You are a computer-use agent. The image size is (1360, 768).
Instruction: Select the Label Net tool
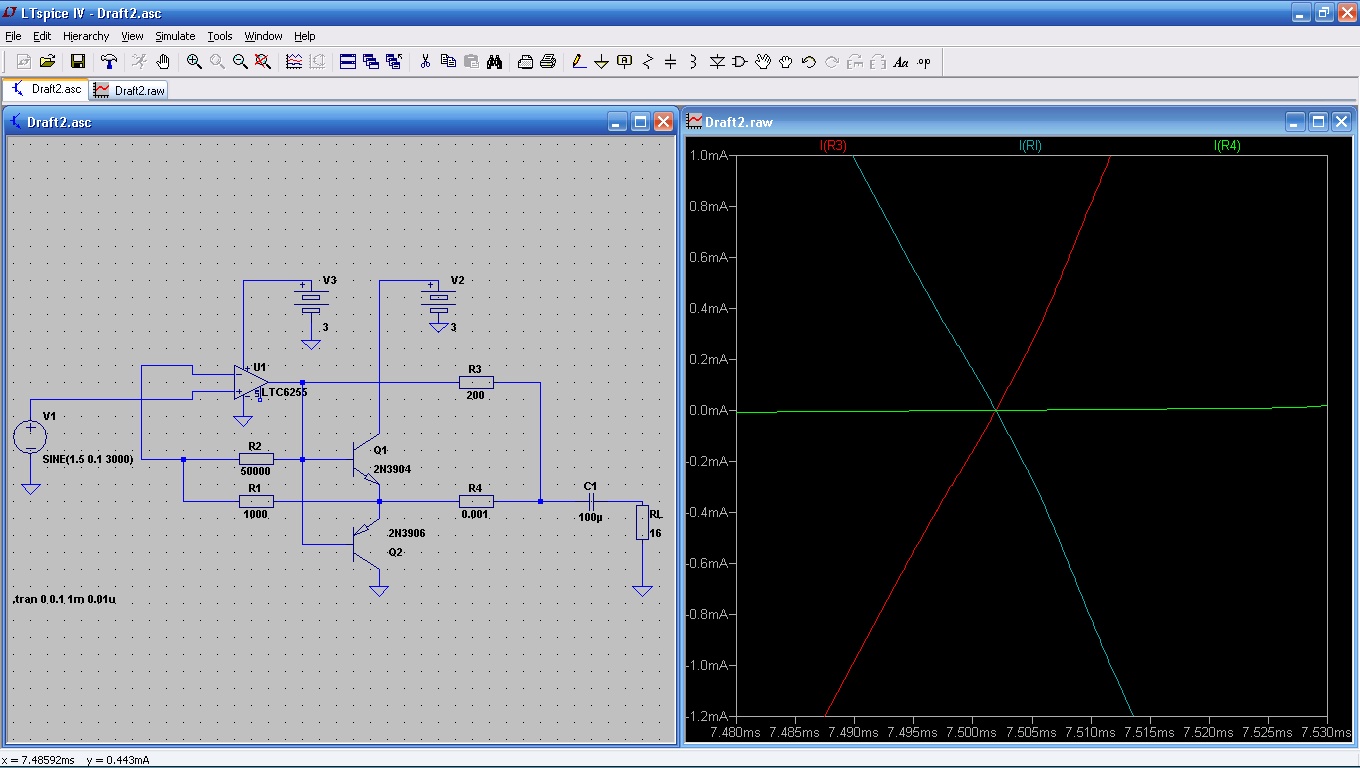coord(625,62)
